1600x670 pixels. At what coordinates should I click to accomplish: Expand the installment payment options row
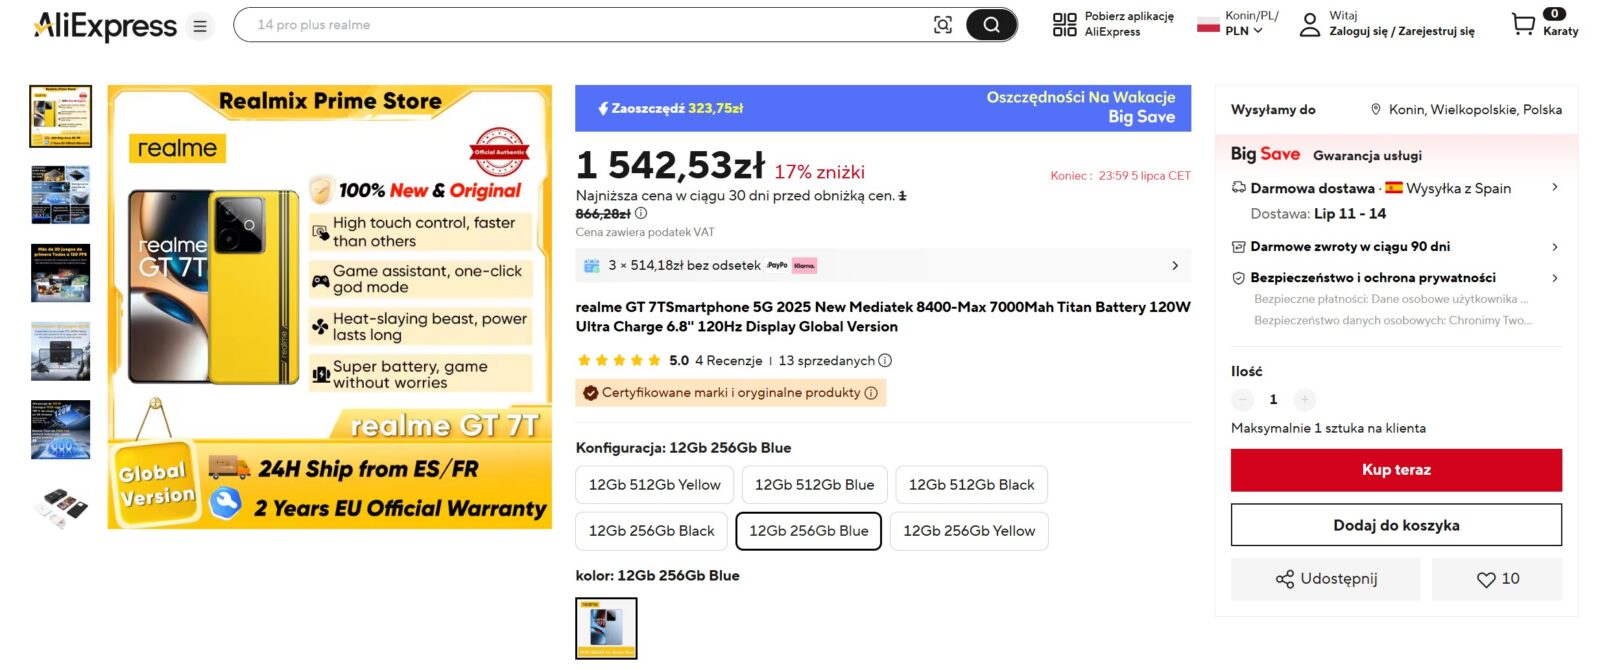[x=1174, y=266]
